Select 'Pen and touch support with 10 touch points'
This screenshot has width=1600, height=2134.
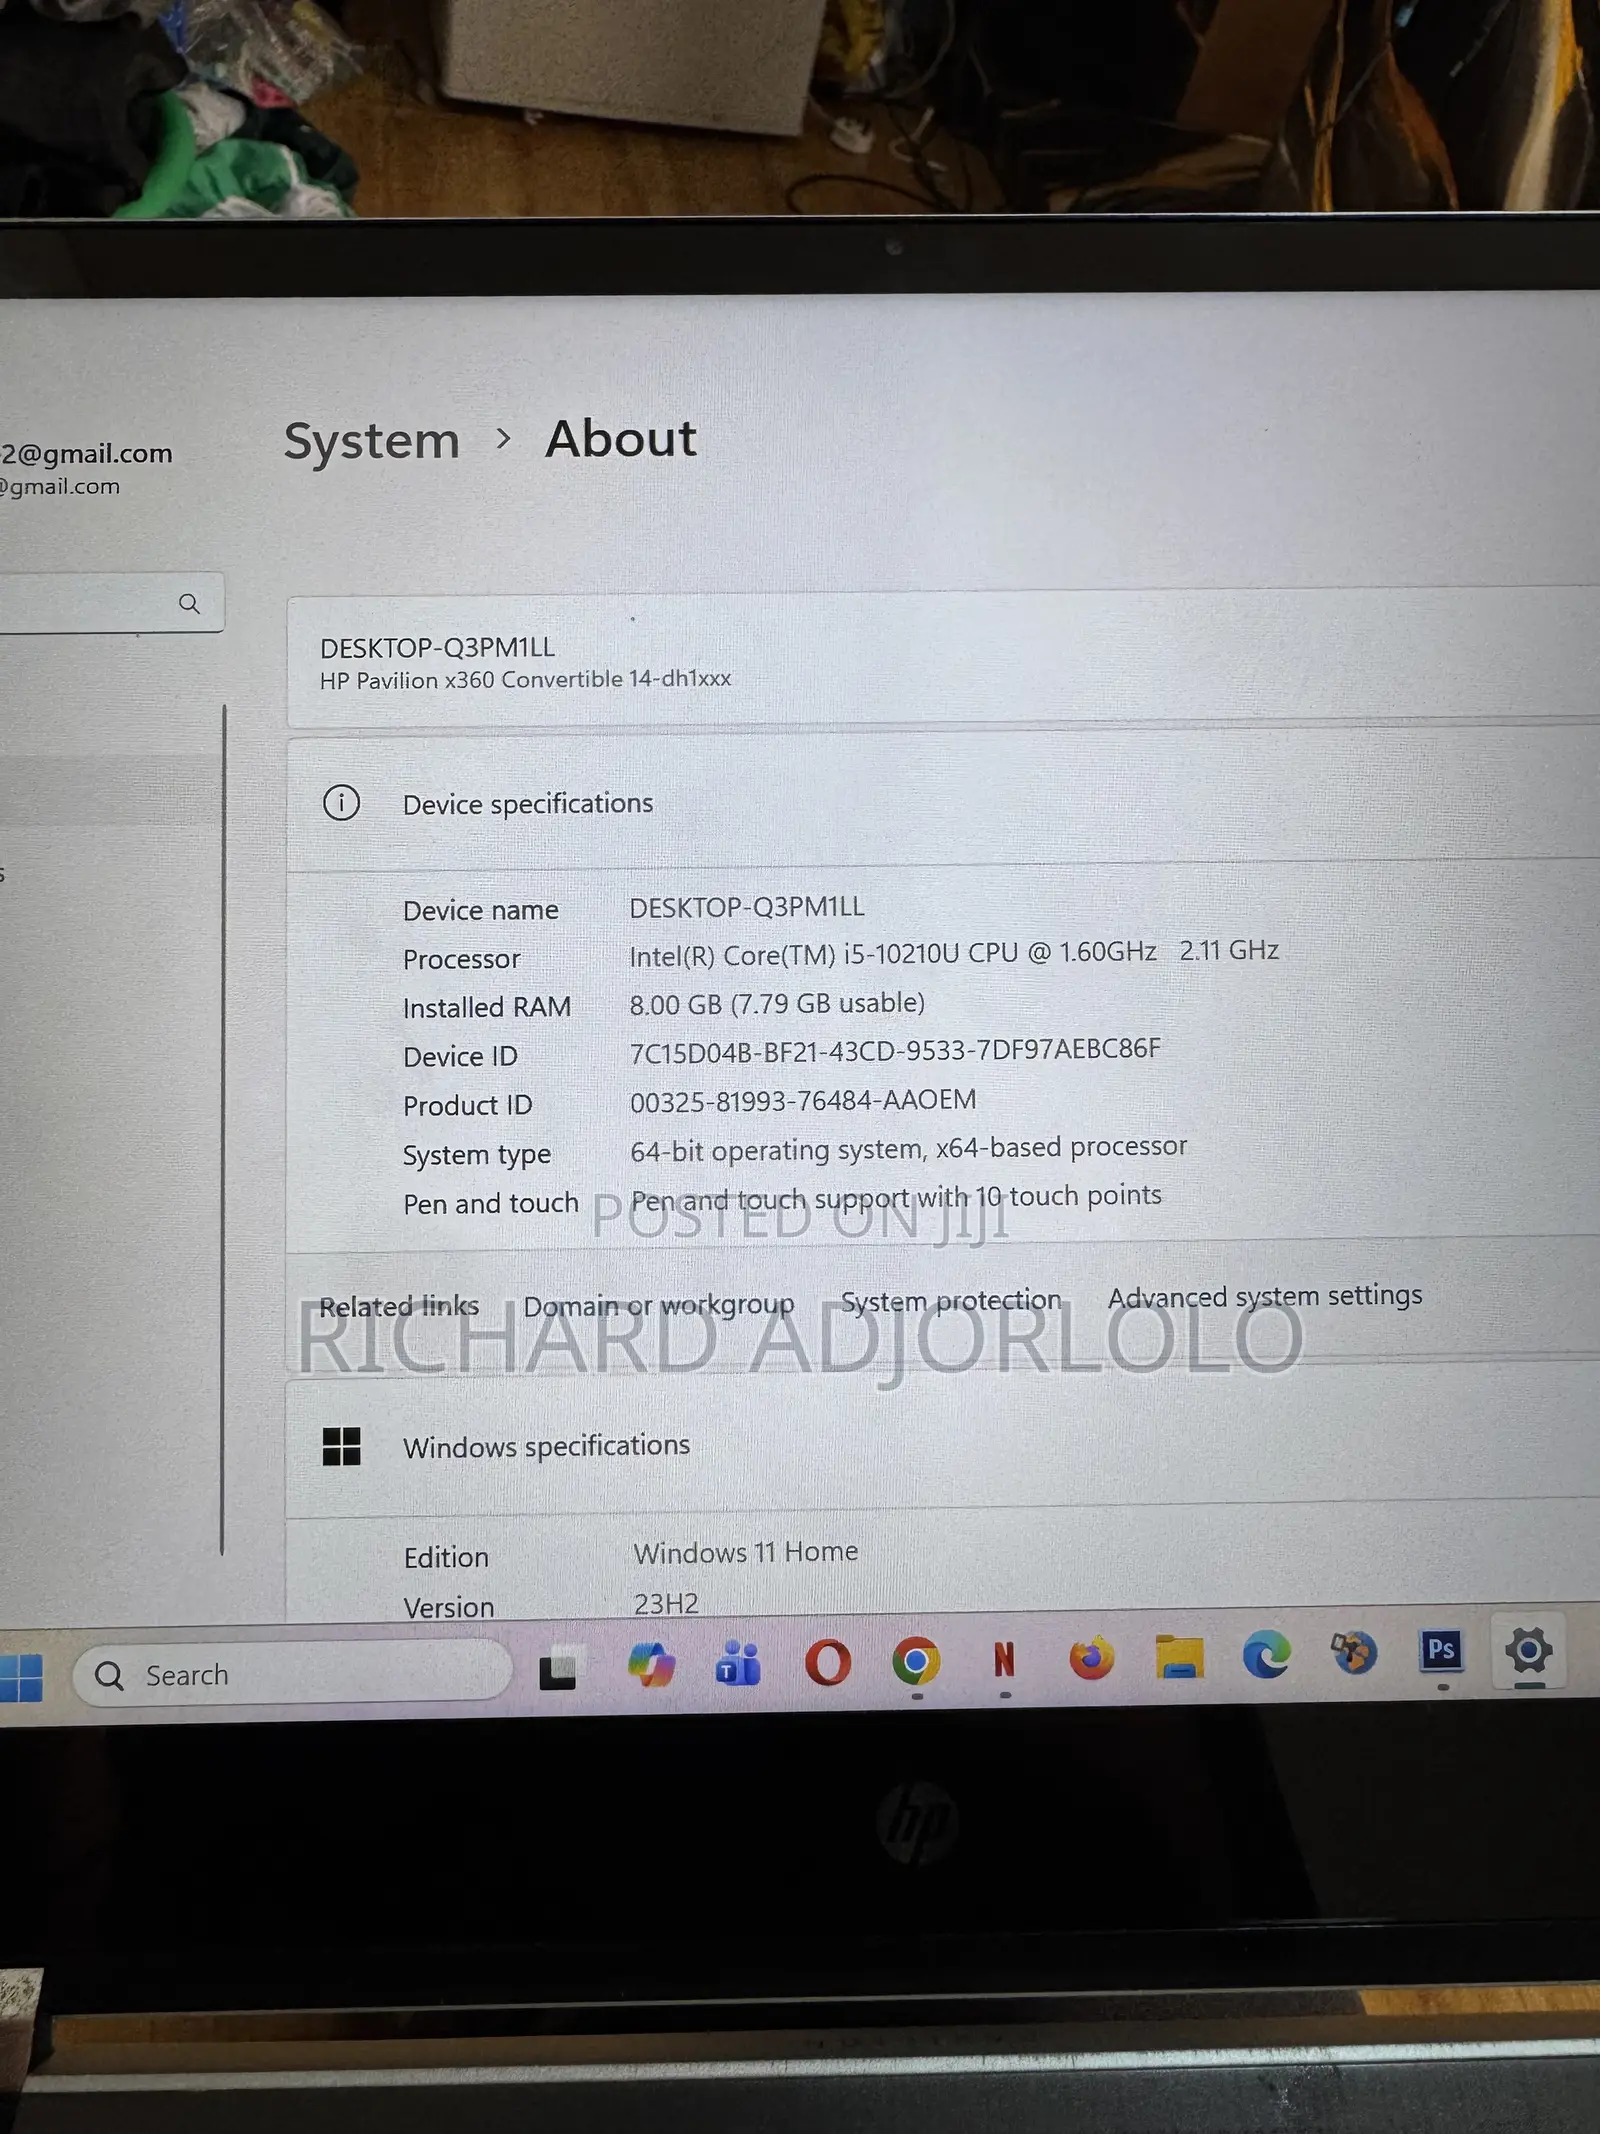click(896, 1198)
